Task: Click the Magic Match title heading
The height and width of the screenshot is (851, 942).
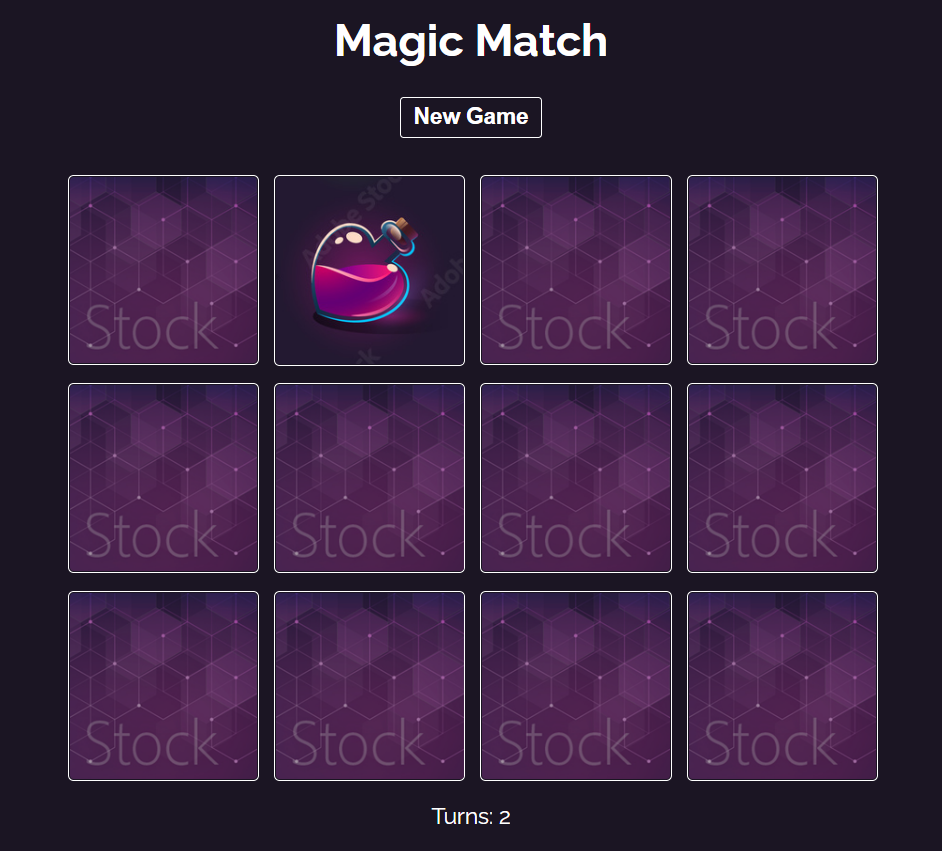Action: 471,41
